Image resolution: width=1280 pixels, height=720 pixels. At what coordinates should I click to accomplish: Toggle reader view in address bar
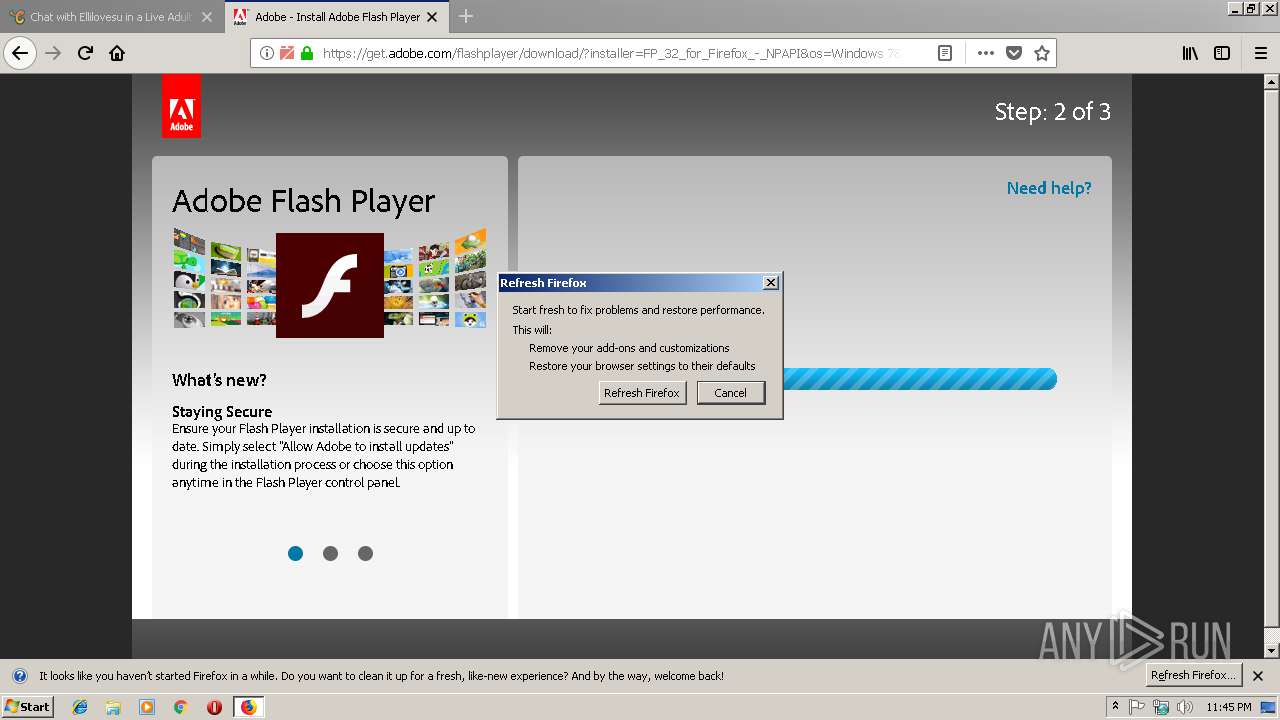point(945,53)
